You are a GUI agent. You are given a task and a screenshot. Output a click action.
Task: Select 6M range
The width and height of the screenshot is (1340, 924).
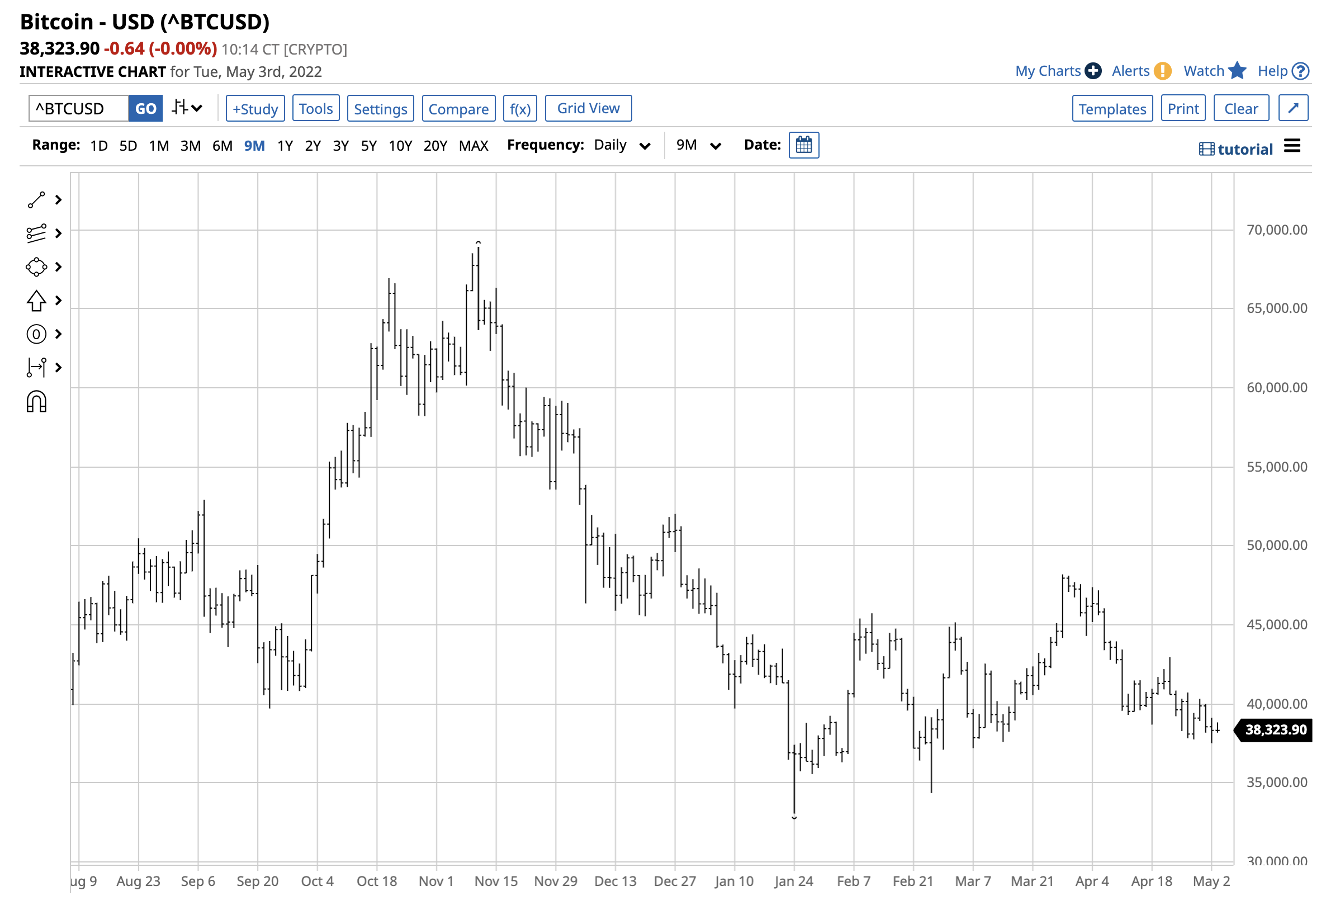pyautogui.click(x=222, y=146)
